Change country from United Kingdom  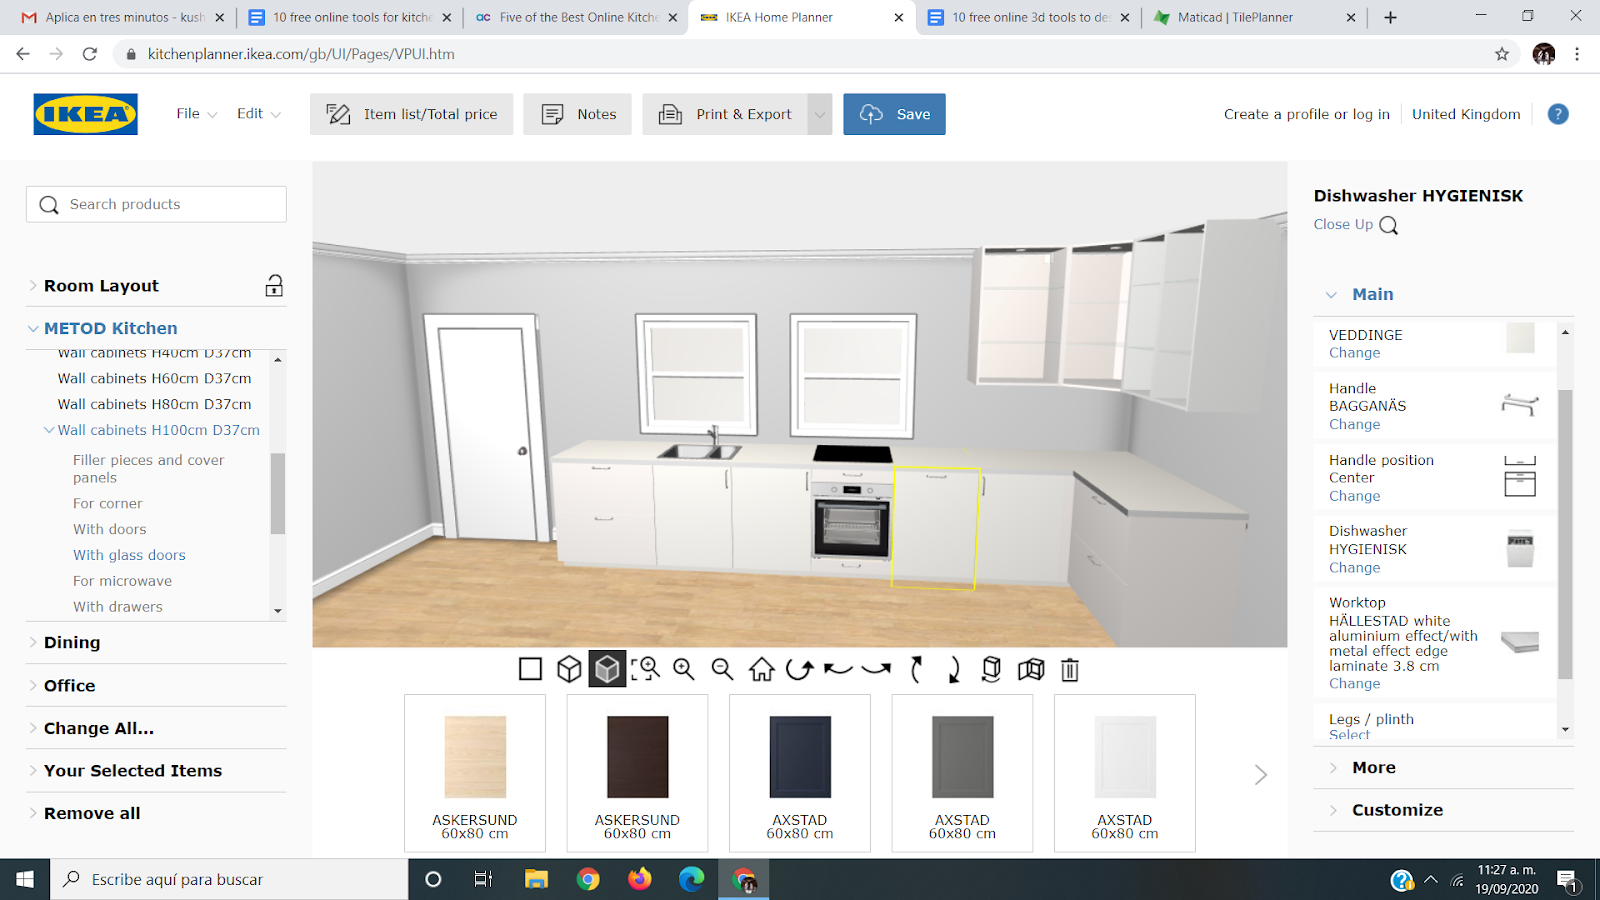(x=1466, y=114)
